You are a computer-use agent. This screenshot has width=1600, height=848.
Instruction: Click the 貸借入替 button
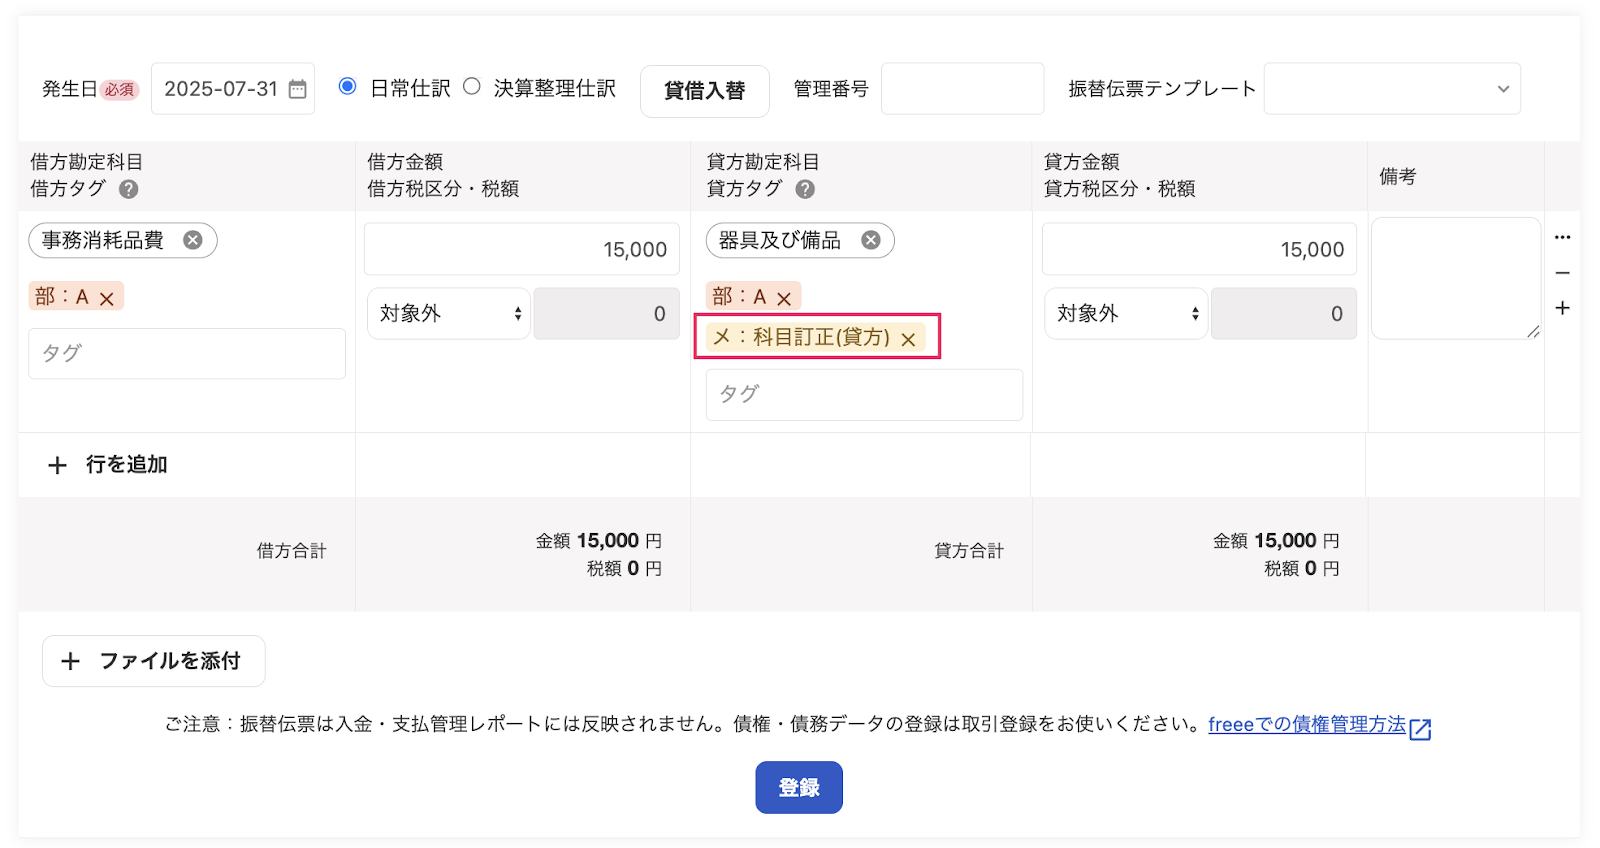pos(705,91)
